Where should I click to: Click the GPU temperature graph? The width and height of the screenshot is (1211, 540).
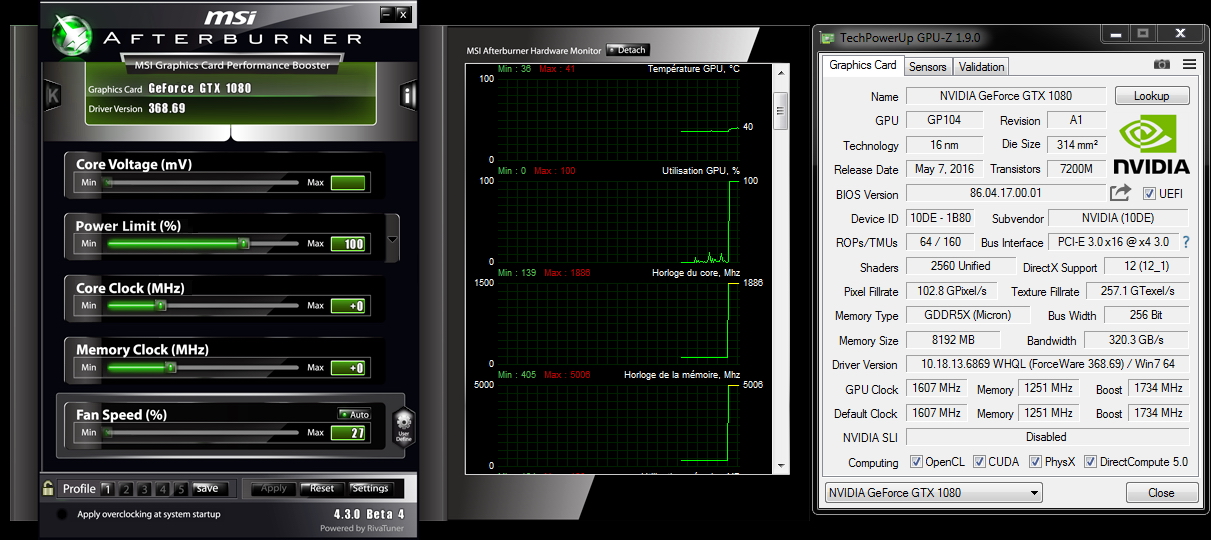pyautogui.click(x=618, y=118)
